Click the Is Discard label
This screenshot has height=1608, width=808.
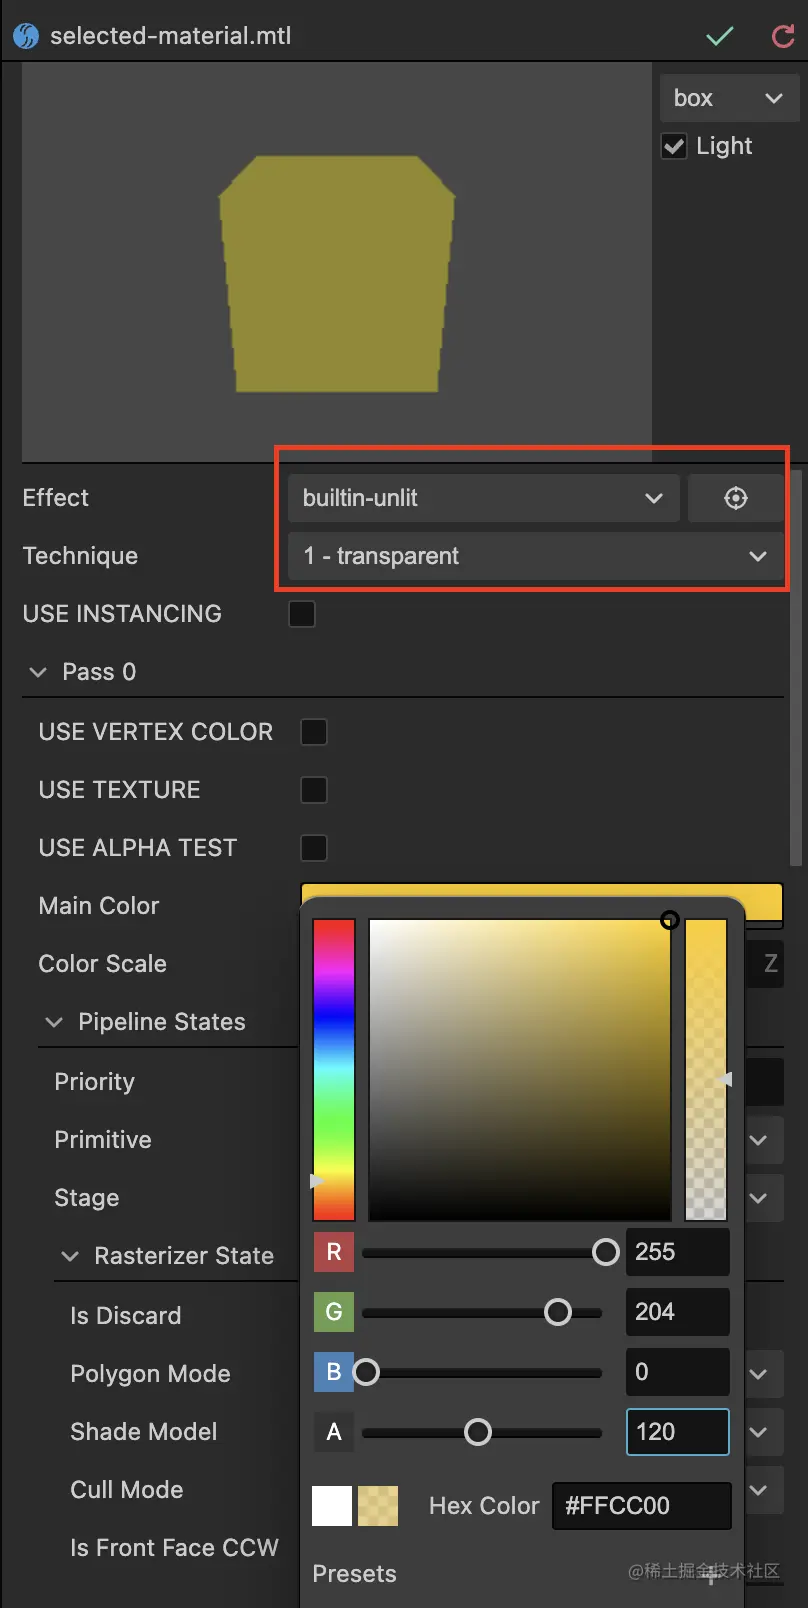[x=126, y=1316]
